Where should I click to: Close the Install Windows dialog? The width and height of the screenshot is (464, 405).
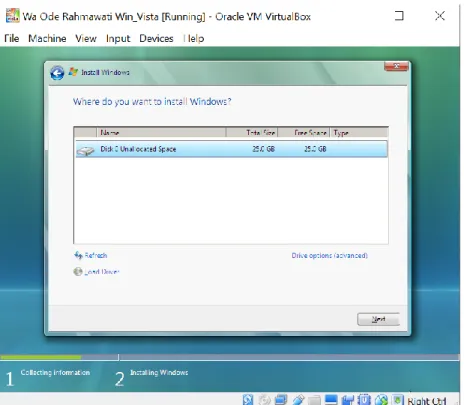[396, 66]
